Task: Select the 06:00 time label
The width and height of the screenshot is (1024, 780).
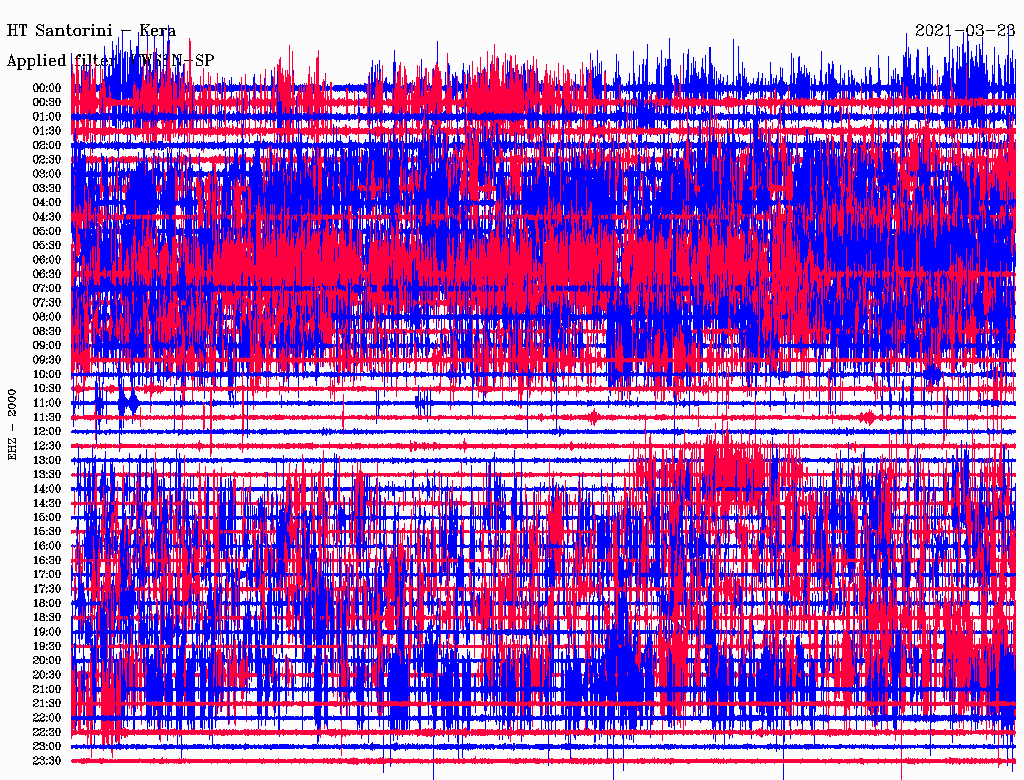Action: click(x=47, y=260)
